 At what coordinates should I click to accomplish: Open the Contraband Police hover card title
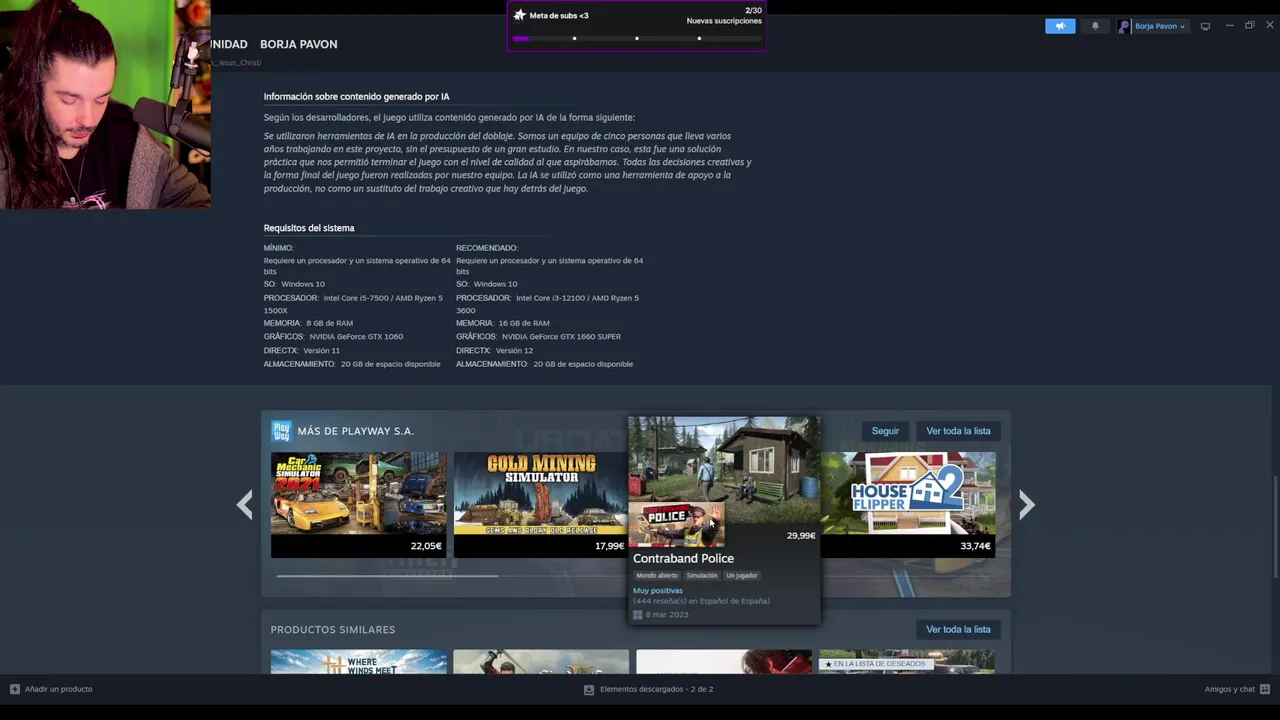click(683, 558)
